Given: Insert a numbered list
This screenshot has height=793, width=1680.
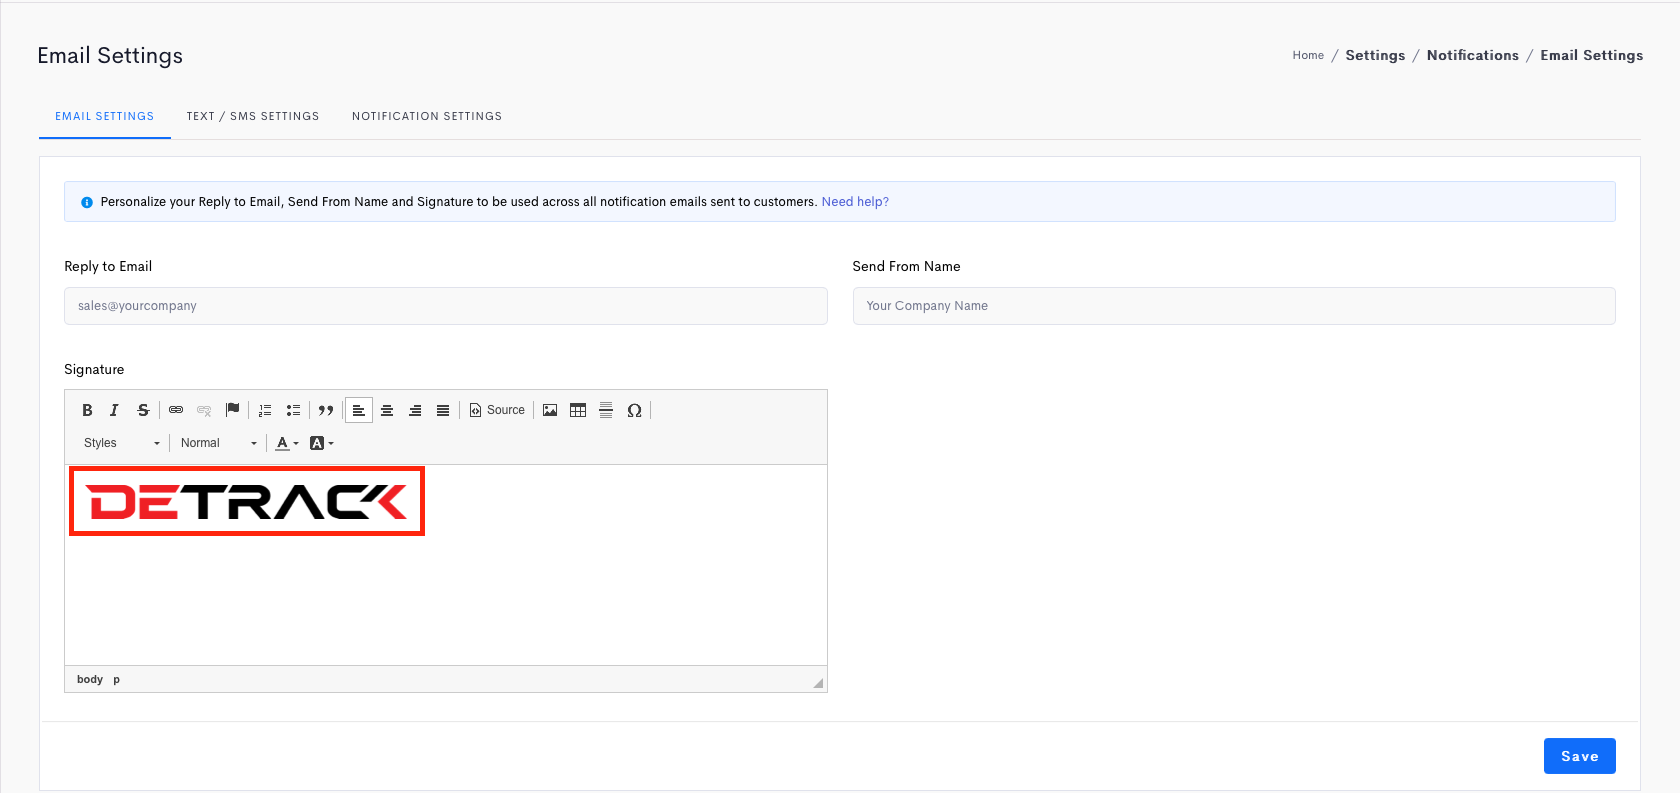Looking at the screenshot, I should (265, 410).
